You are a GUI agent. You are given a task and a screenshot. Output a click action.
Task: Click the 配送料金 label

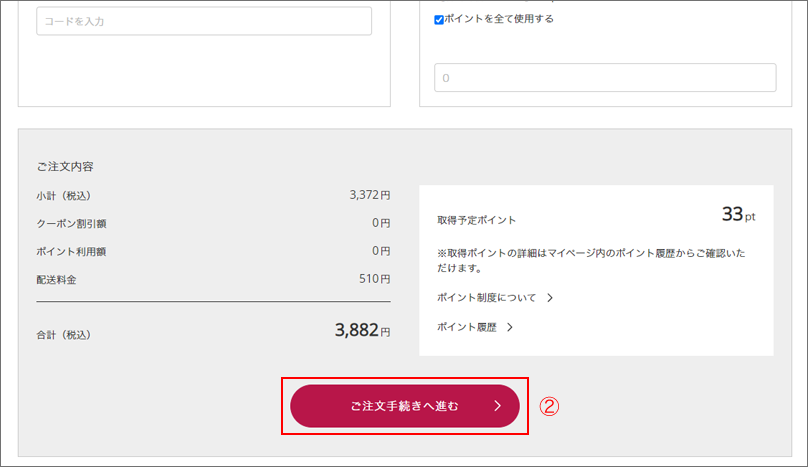pyautogui.click(x=57, y=279)
